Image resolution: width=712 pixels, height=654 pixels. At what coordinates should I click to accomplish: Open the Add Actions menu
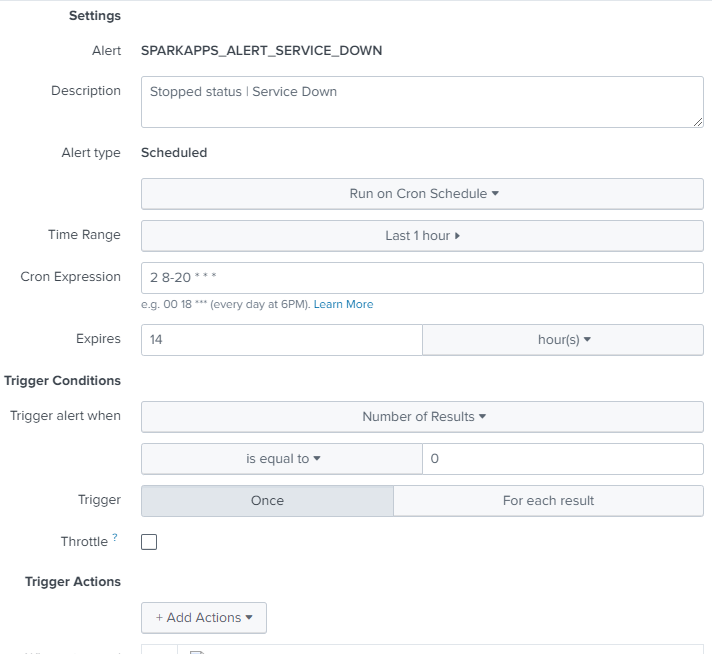click(204, 618)
